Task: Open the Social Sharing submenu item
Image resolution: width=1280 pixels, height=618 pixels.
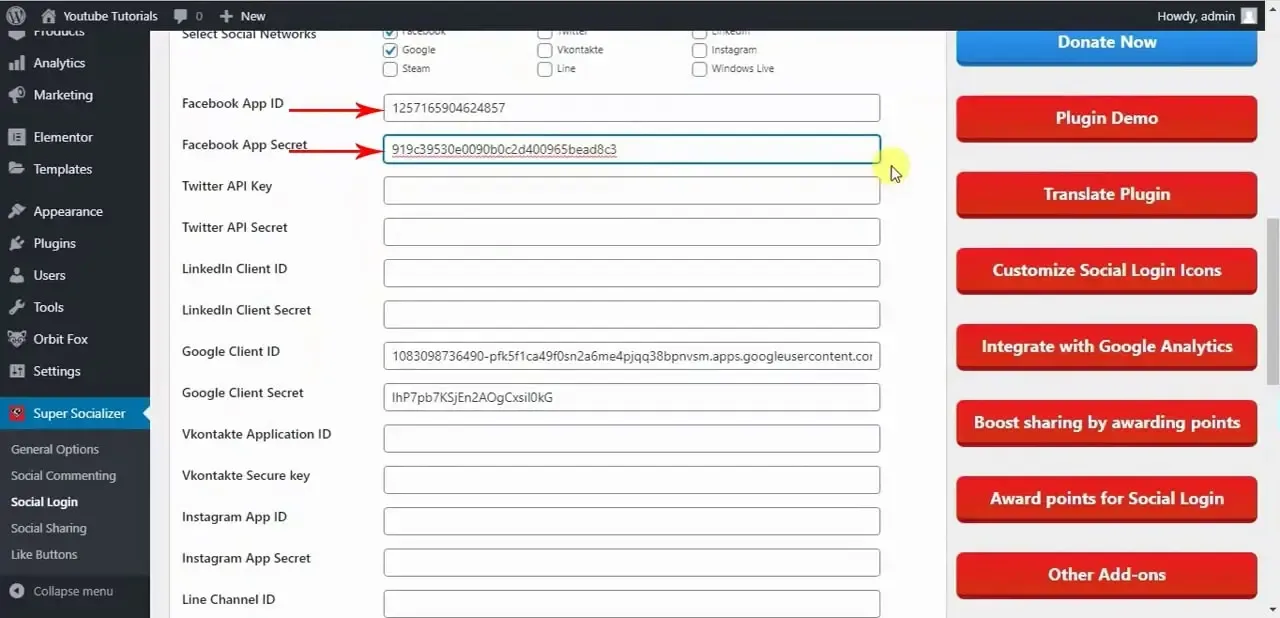Action: tap(49, 528)
